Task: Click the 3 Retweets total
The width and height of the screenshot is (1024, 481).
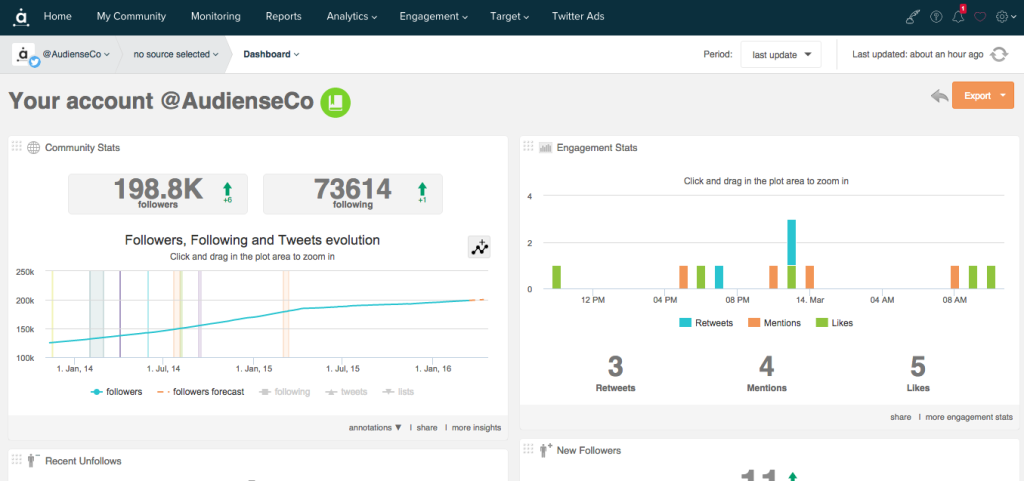Action: point(615,373)
